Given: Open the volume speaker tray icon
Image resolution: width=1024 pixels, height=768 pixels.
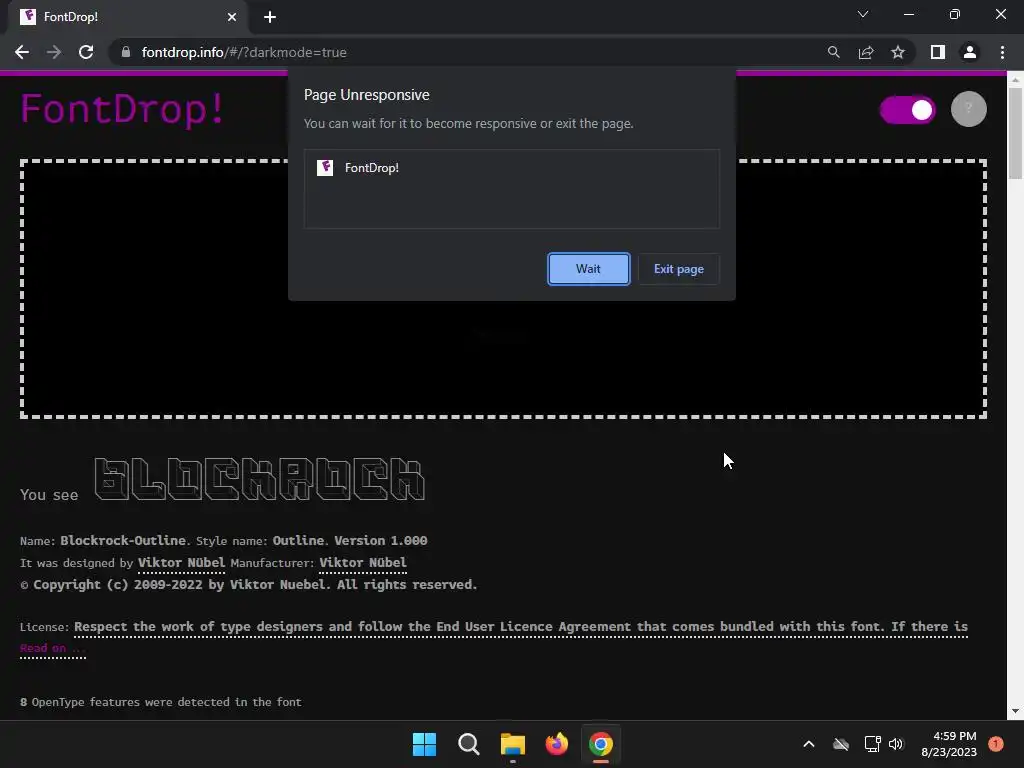Looking at the screenshot, I should click(896, 744).
